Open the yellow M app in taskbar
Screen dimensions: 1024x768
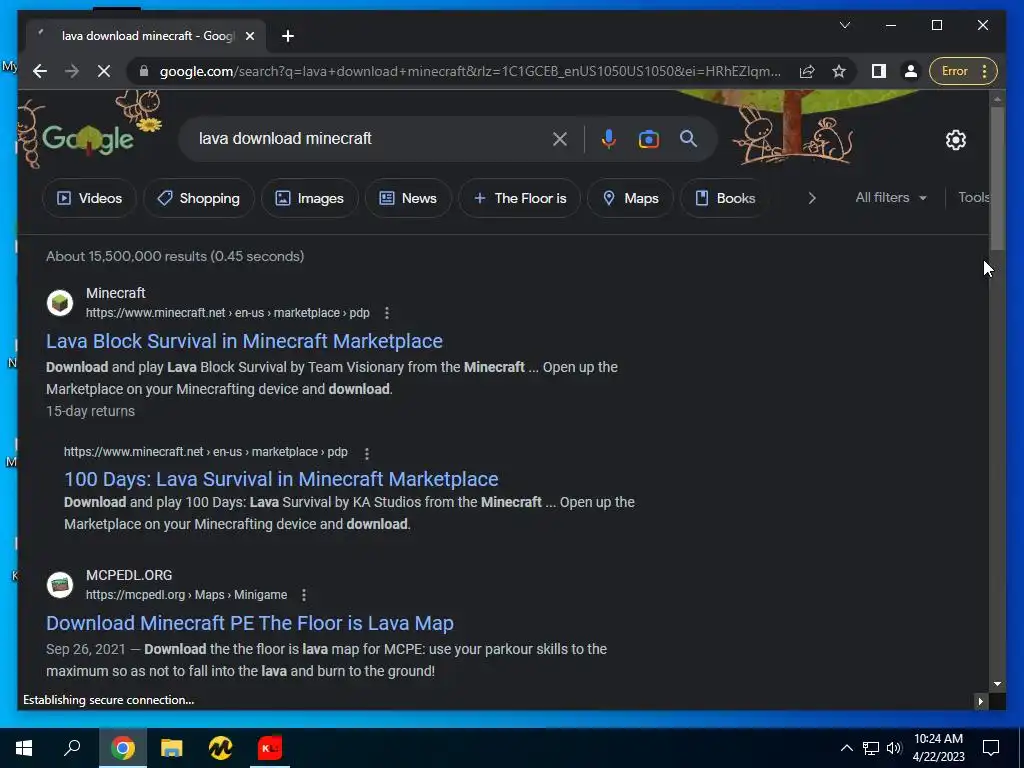coord(221,748)
